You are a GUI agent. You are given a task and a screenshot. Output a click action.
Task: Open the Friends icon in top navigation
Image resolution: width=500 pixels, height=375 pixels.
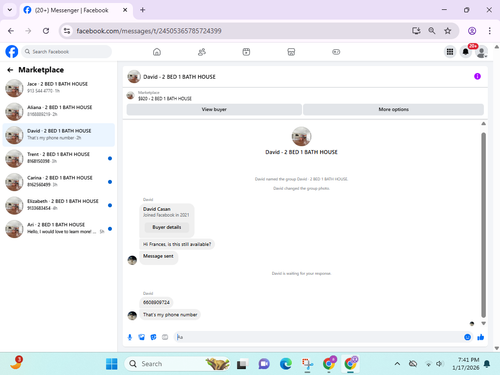(x=202, y=52)
